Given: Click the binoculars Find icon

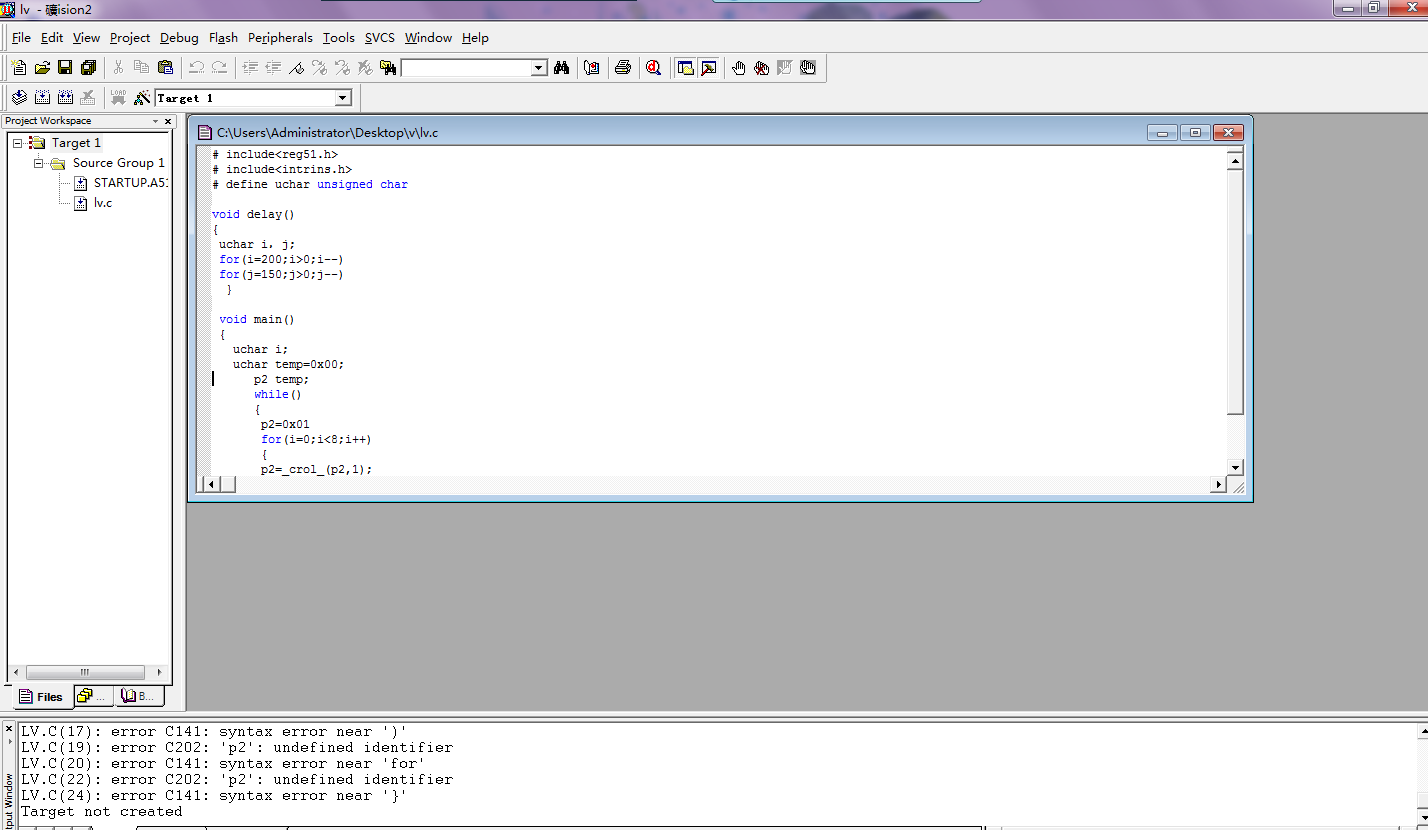Looking at the screenshot, I should 562,68.
